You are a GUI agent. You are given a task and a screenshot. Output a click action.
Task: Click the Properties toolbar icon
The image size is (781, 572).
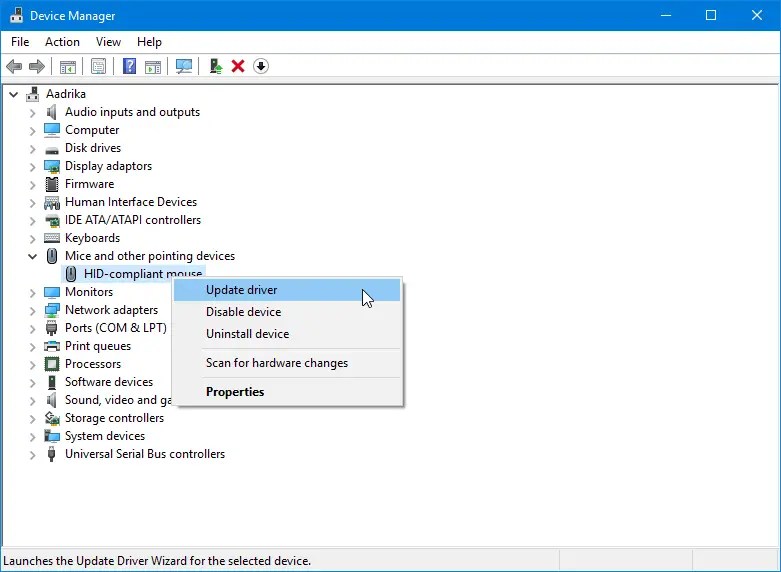click(98, 66)
